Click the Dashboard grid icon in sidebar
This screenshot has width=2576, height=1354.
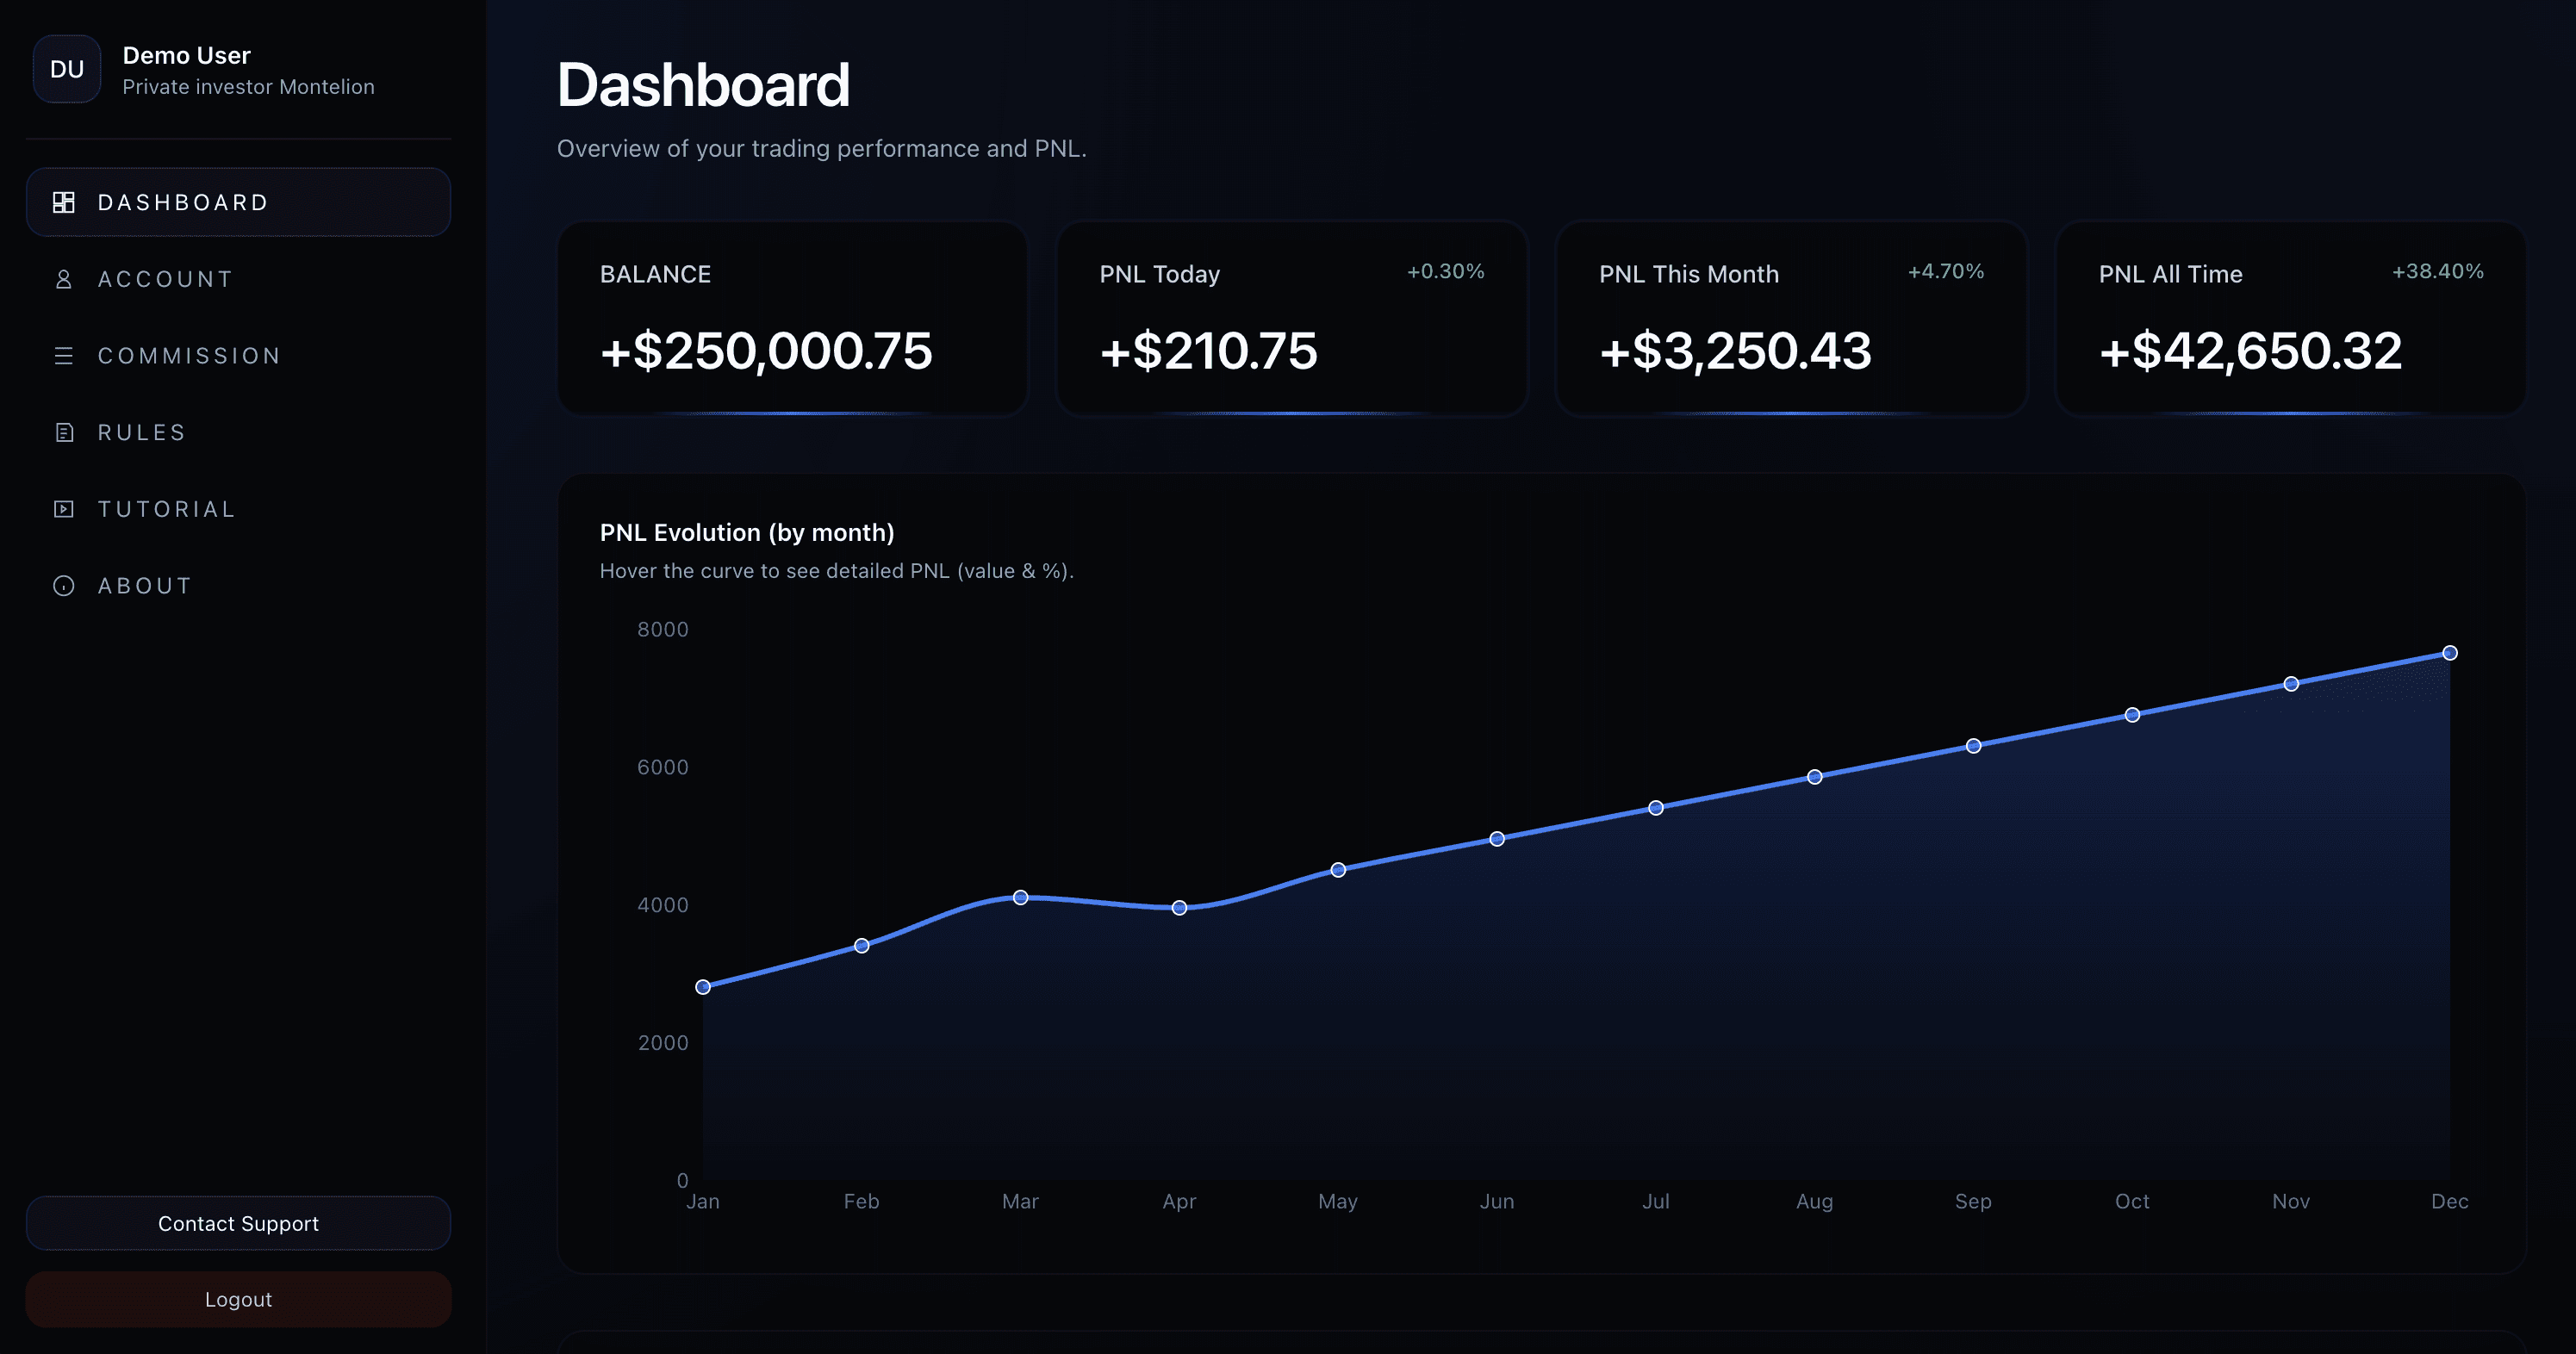(x=64, y=203)
